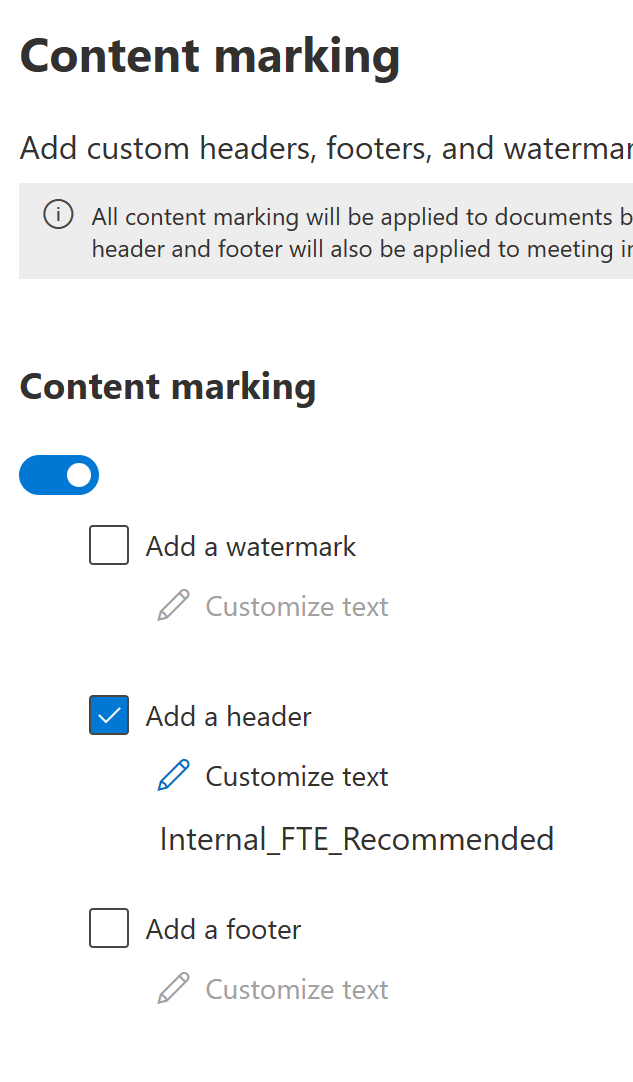Turn off the Content marking toggle switch
This screenshot has width=633, height=1082.
coord(59,475)
